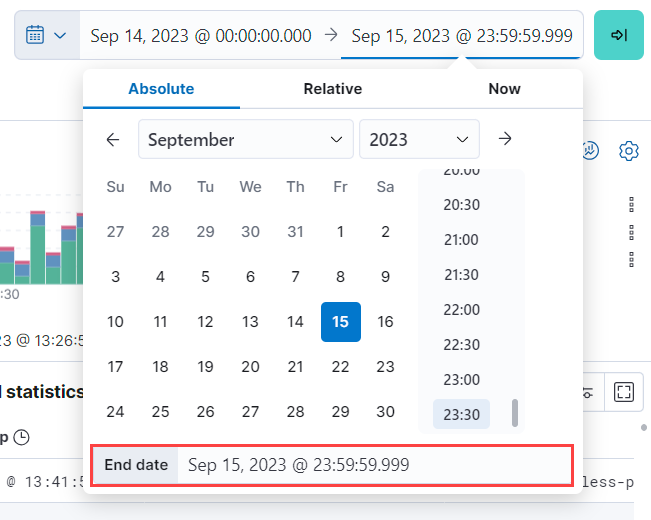Screen dimensions: 651x520
Task: Pick the 22:00 time option
Action: pyautogui.click(x=461, y=309)
